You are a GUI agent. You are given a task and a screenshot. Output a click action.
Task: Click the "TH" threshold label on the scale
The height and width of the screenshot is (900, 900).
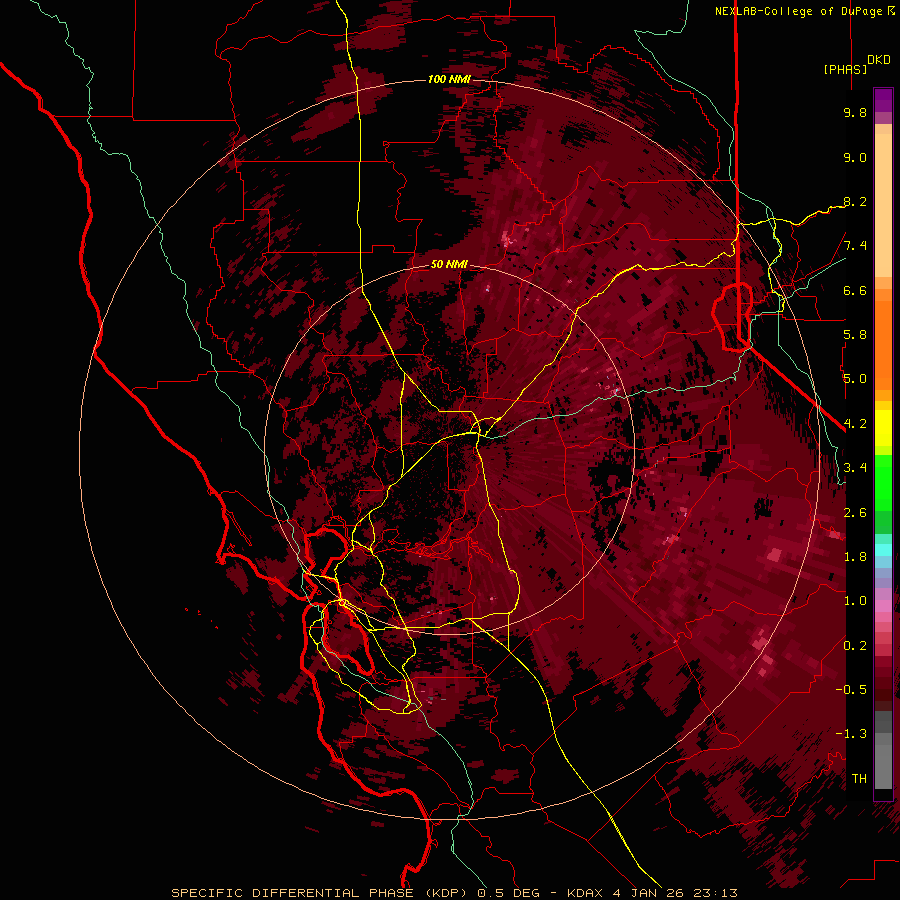coord(859,779)
